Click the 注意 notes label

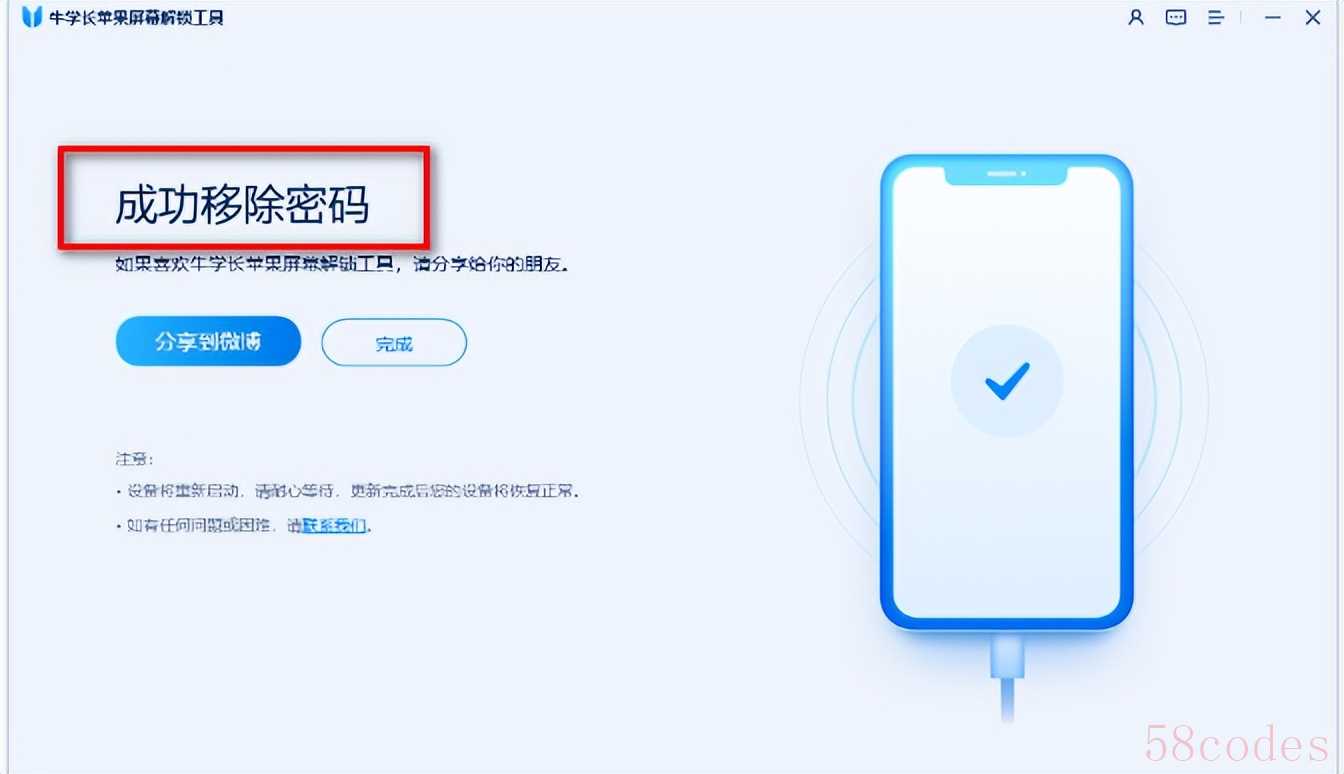135,459
